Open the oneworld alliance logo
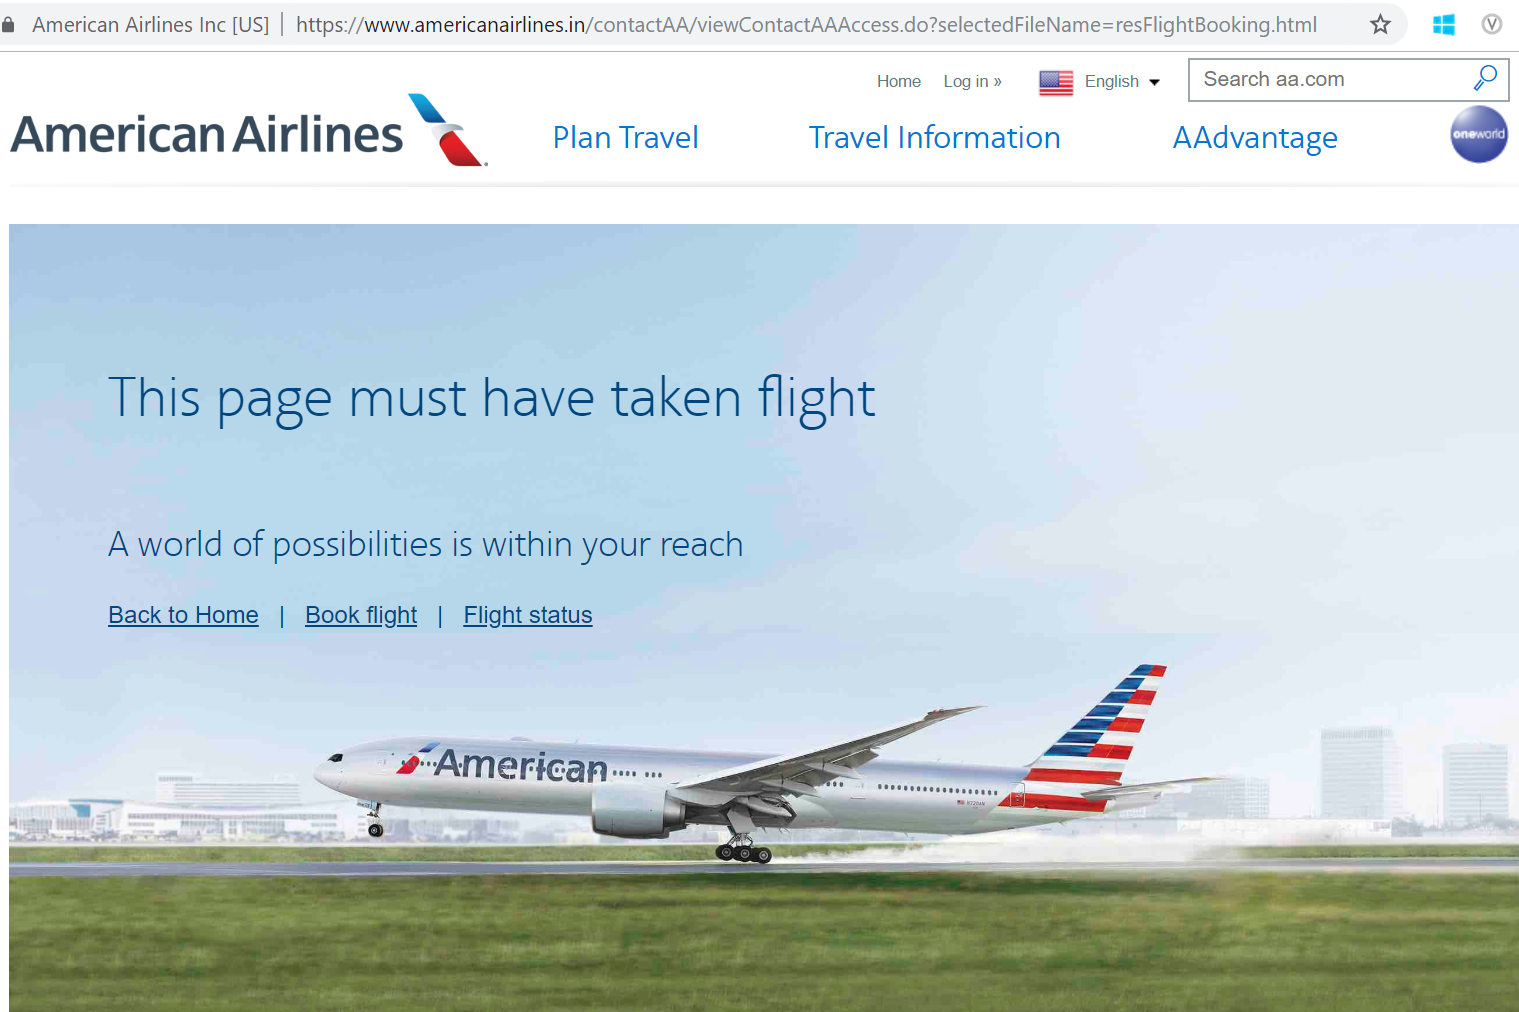 (x=1479, y=134)
